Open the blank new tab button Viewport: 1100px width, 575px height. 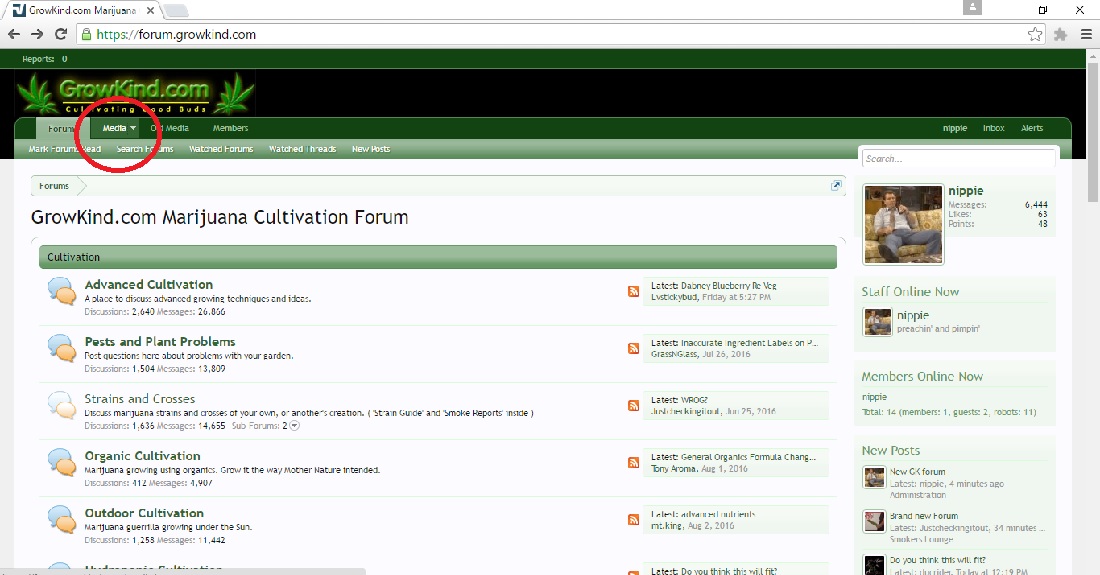coord(176,11)
